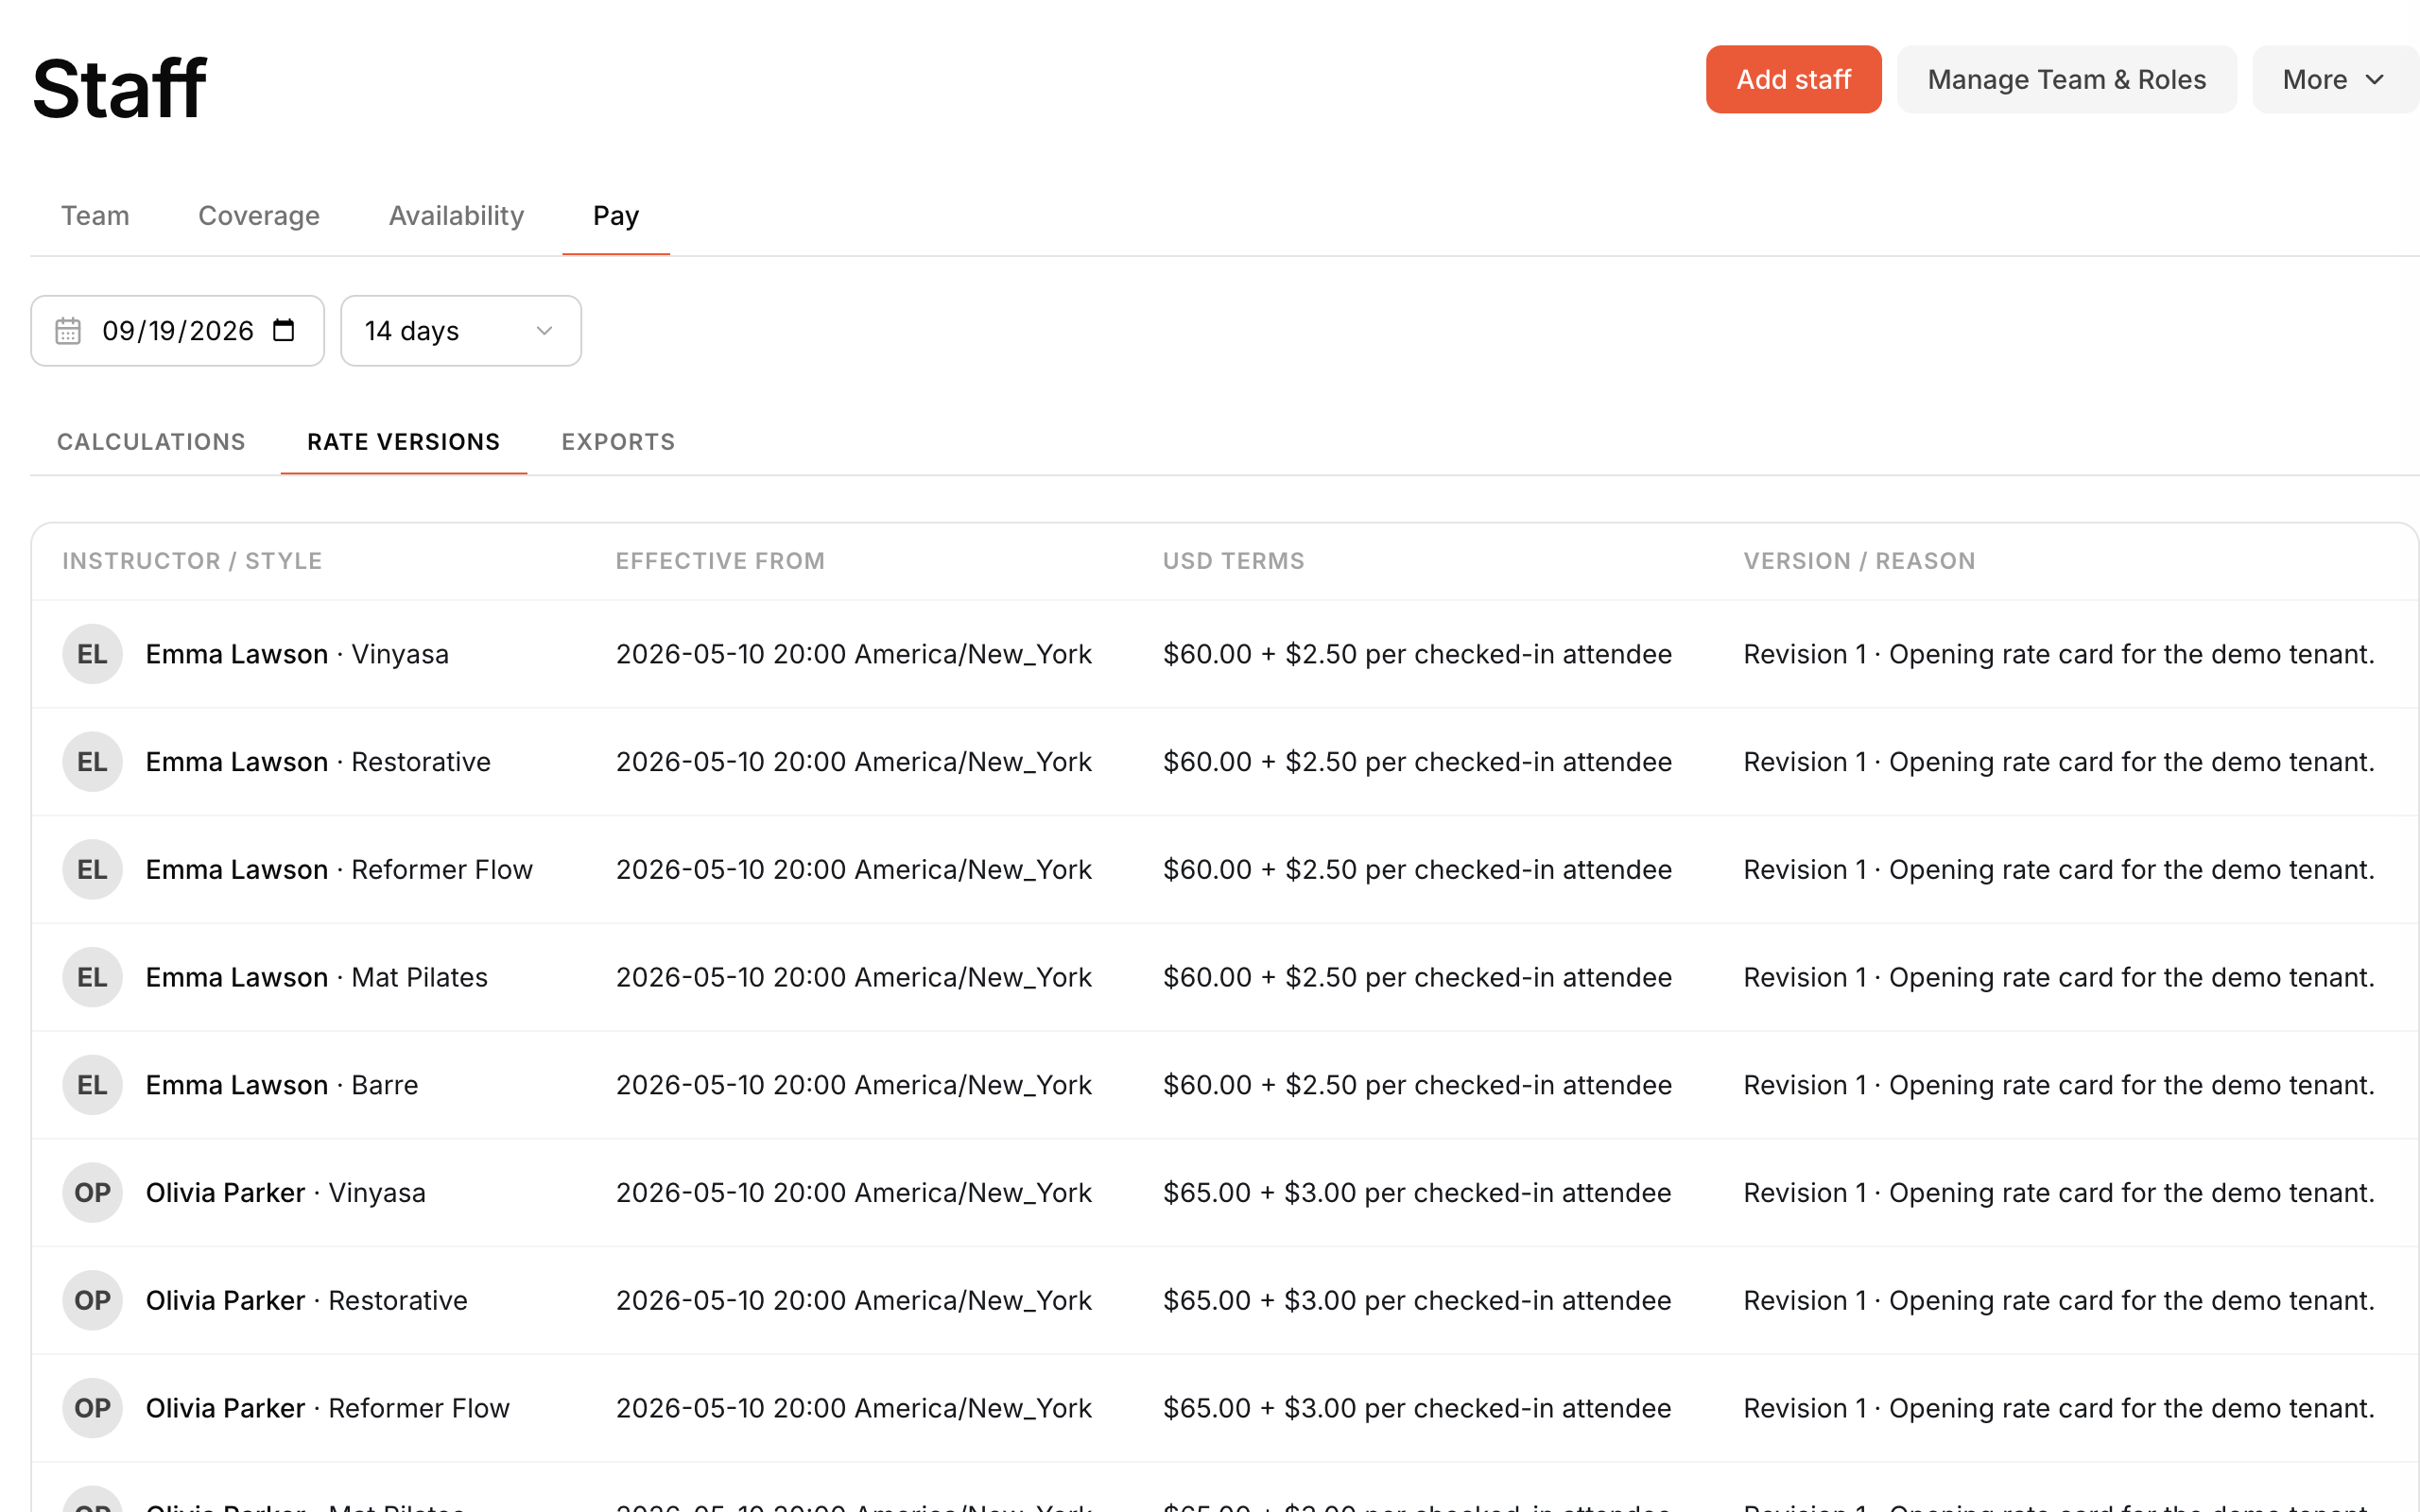This screenshot has height=1512, width=2420.
Task: Click Olivia Parker · Reformer Flow name
Action: point(328,1408)
